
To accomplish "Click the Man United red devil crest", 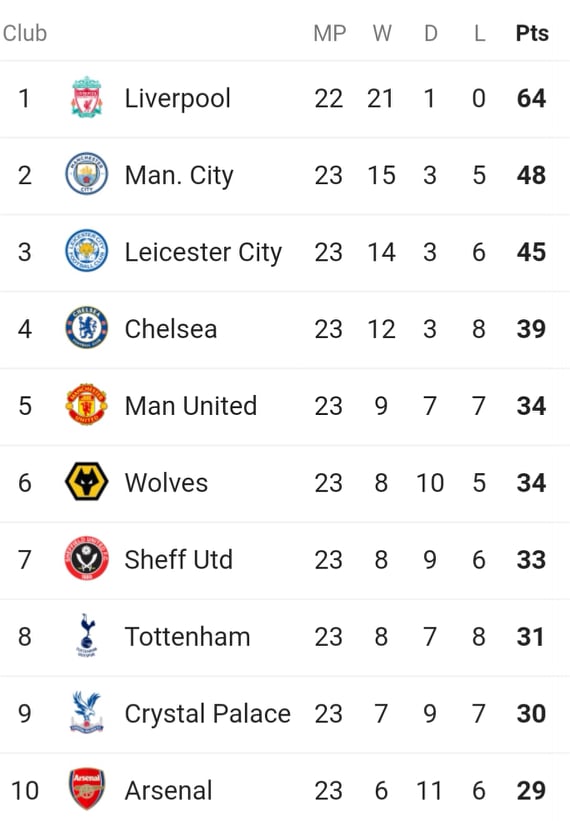I will 87,404.
